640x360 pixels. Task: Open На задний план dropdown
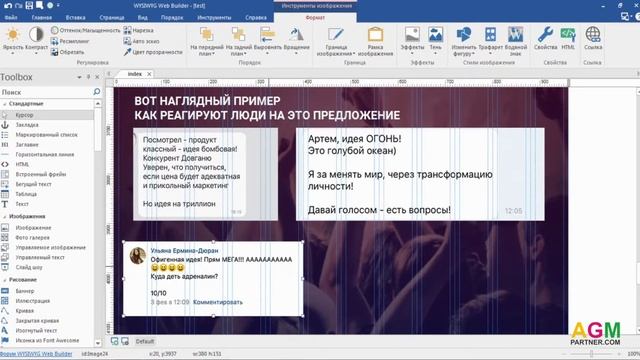pos(238,41)
